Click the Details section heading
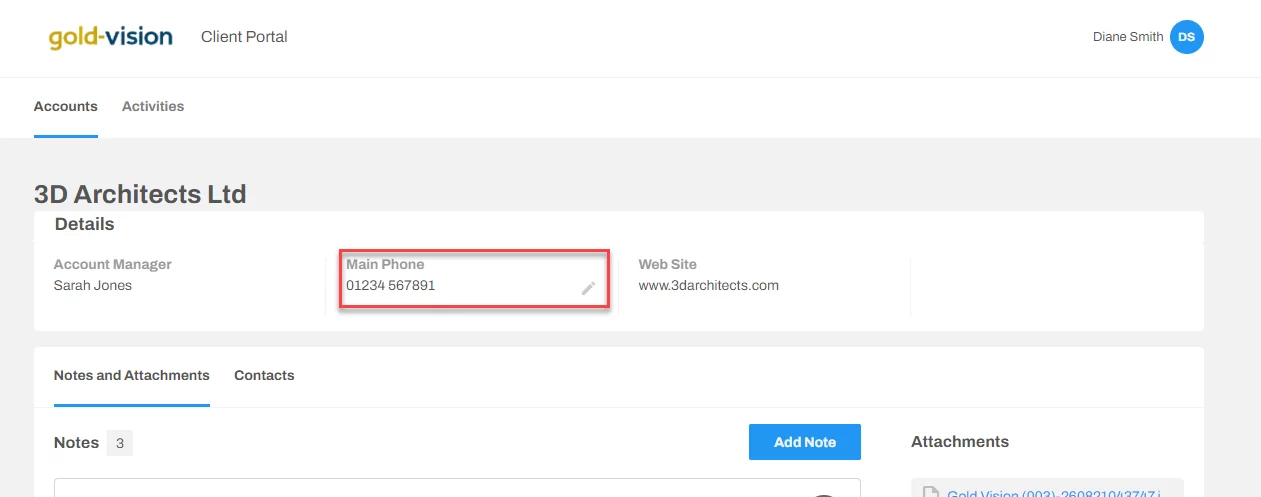1261x497 pixels. point(85,224)
